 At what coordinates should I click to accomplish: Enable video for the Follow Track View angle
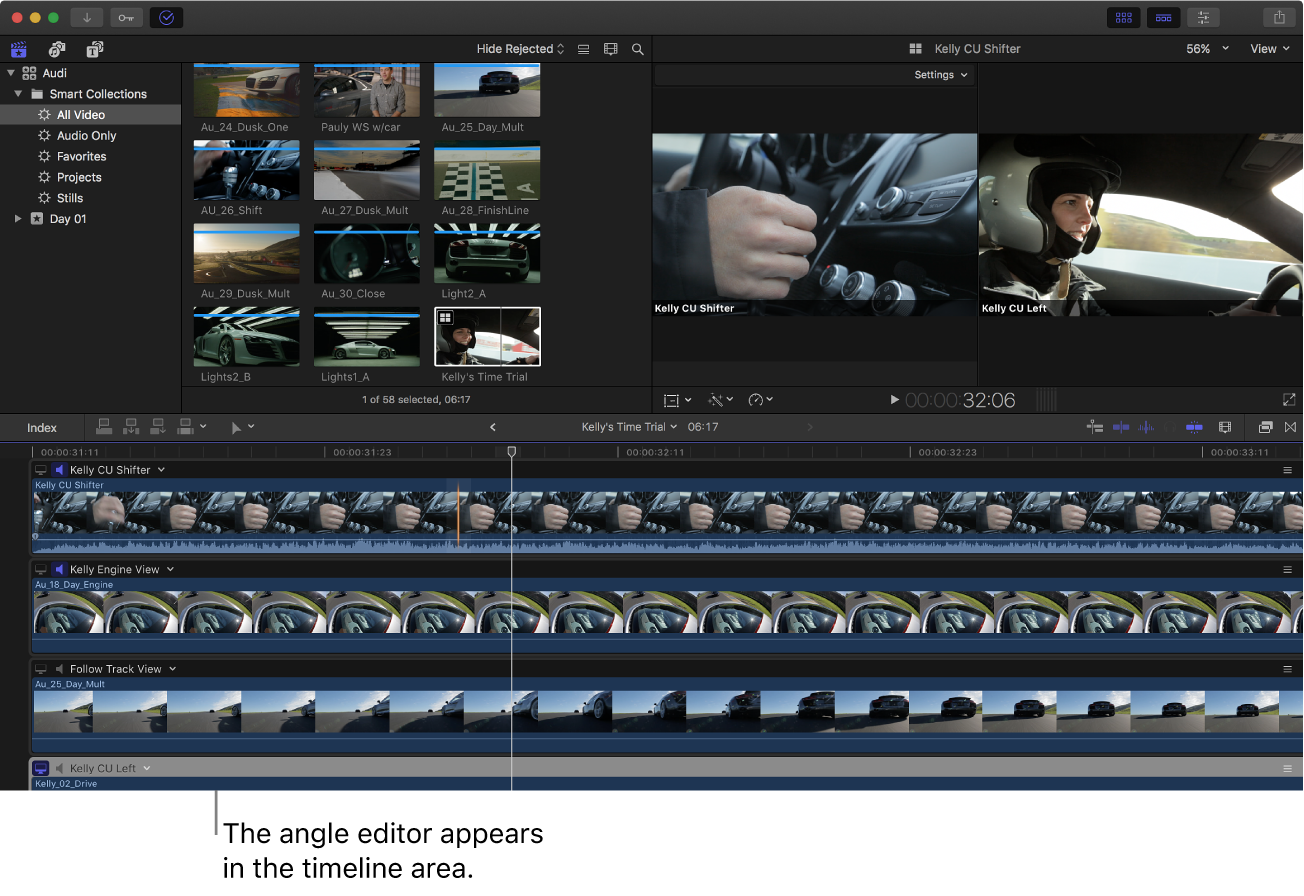point(41,668)
